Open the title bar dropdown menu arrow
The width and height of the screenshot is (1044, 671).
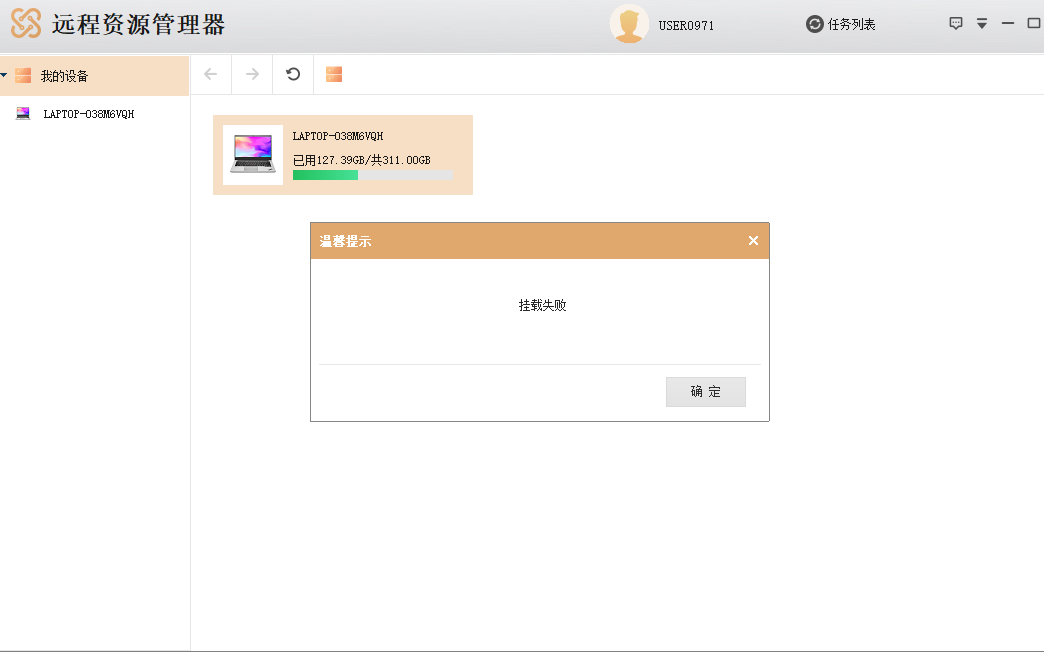coord(982,24)
